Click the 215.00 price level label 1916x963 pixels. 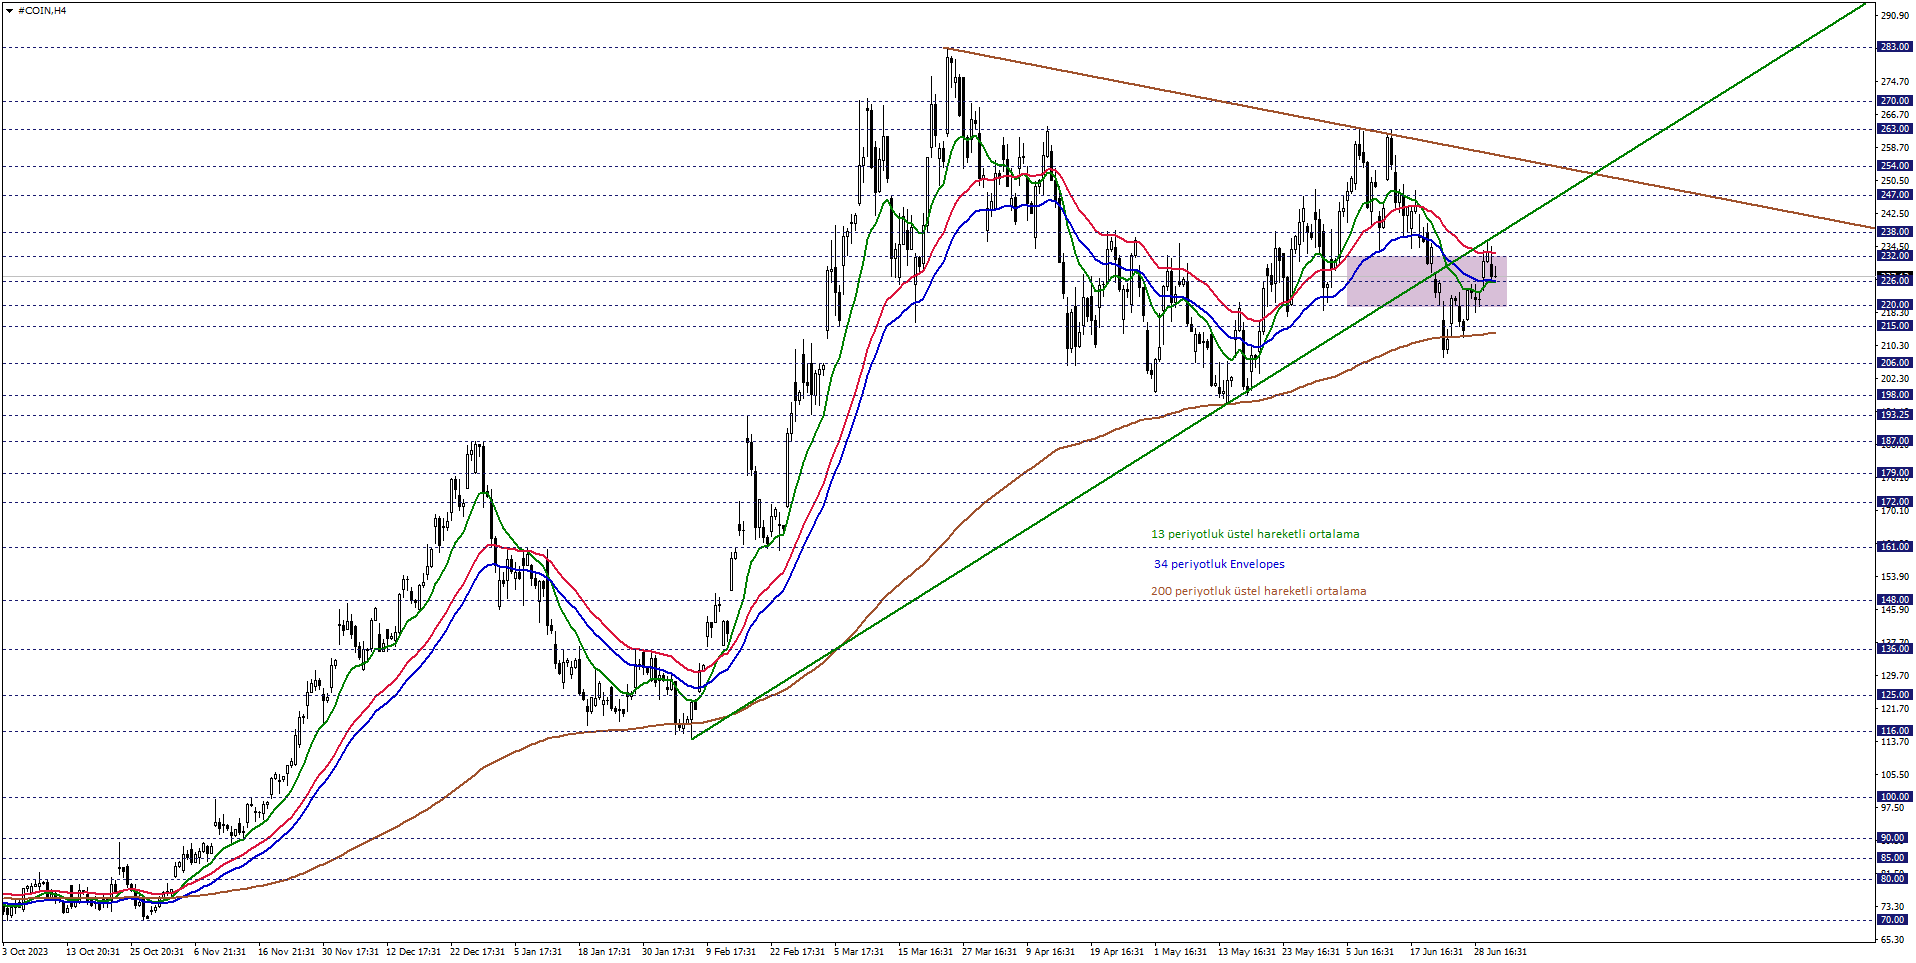coord(1894,326)
